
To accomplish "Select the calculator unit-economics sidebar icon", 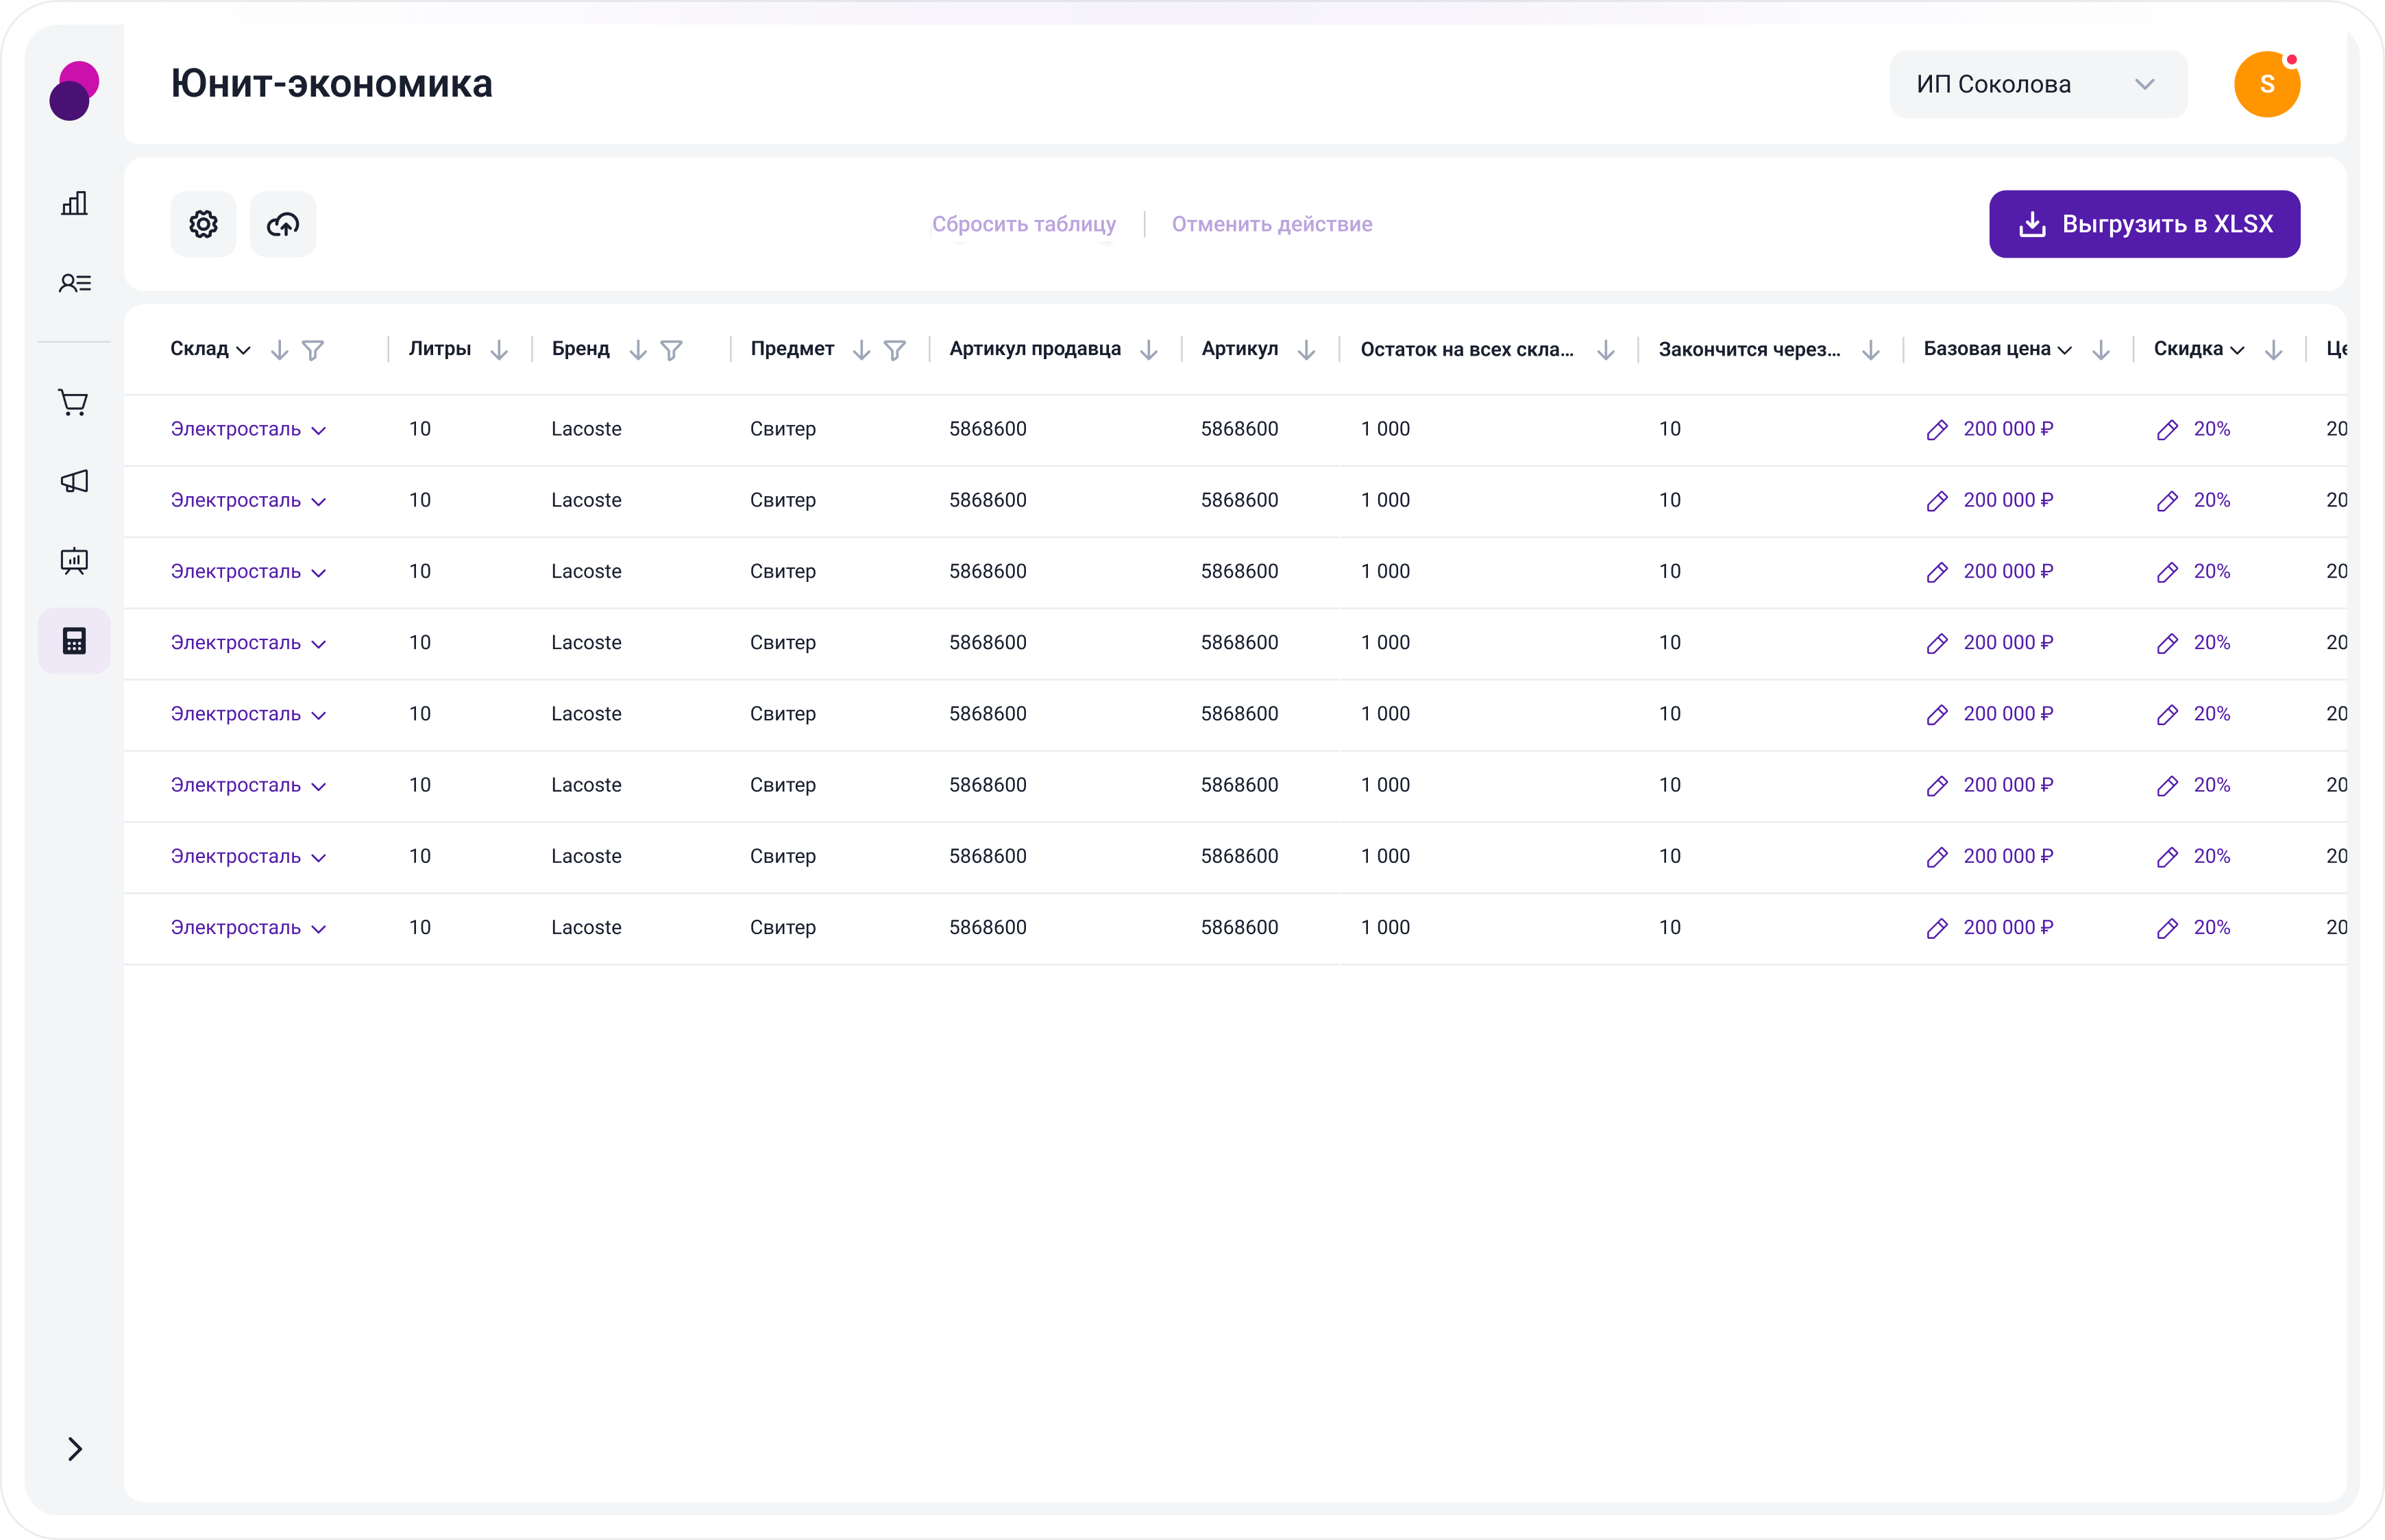I will click(x=74, y=641).
